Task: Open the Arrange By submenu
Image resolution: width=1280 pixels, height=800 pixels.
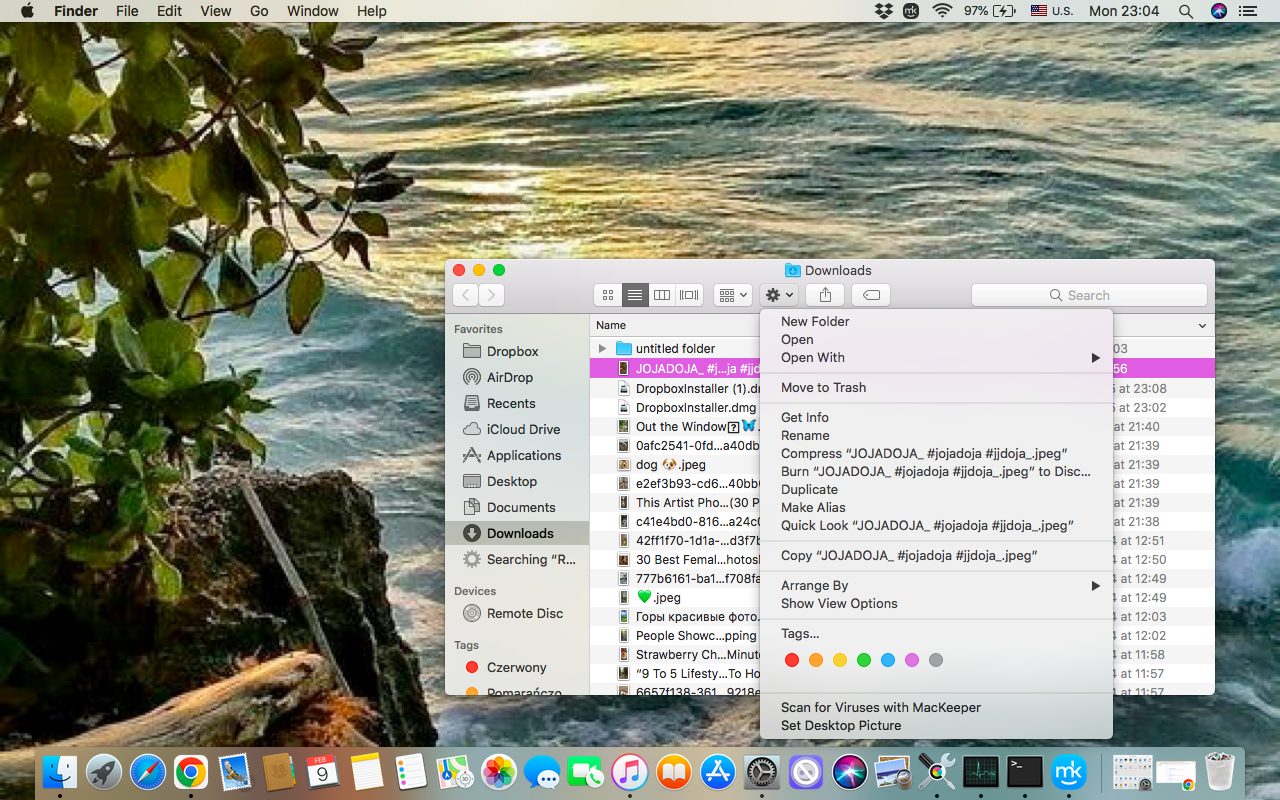Action: tap(817, 585)
